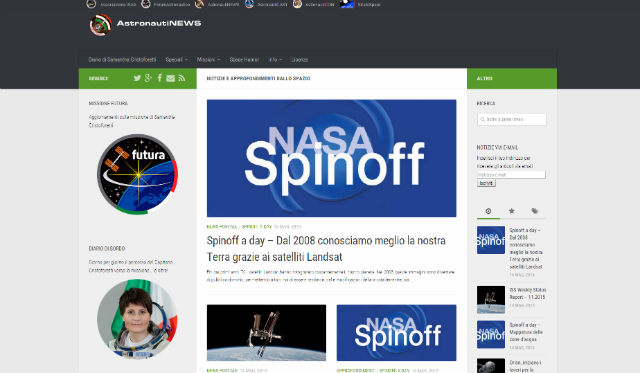The height and width of the screenshot is (373, 640).
Task: Open the ISS Weekly Status Report thumbnail
Action: point(491,300)
